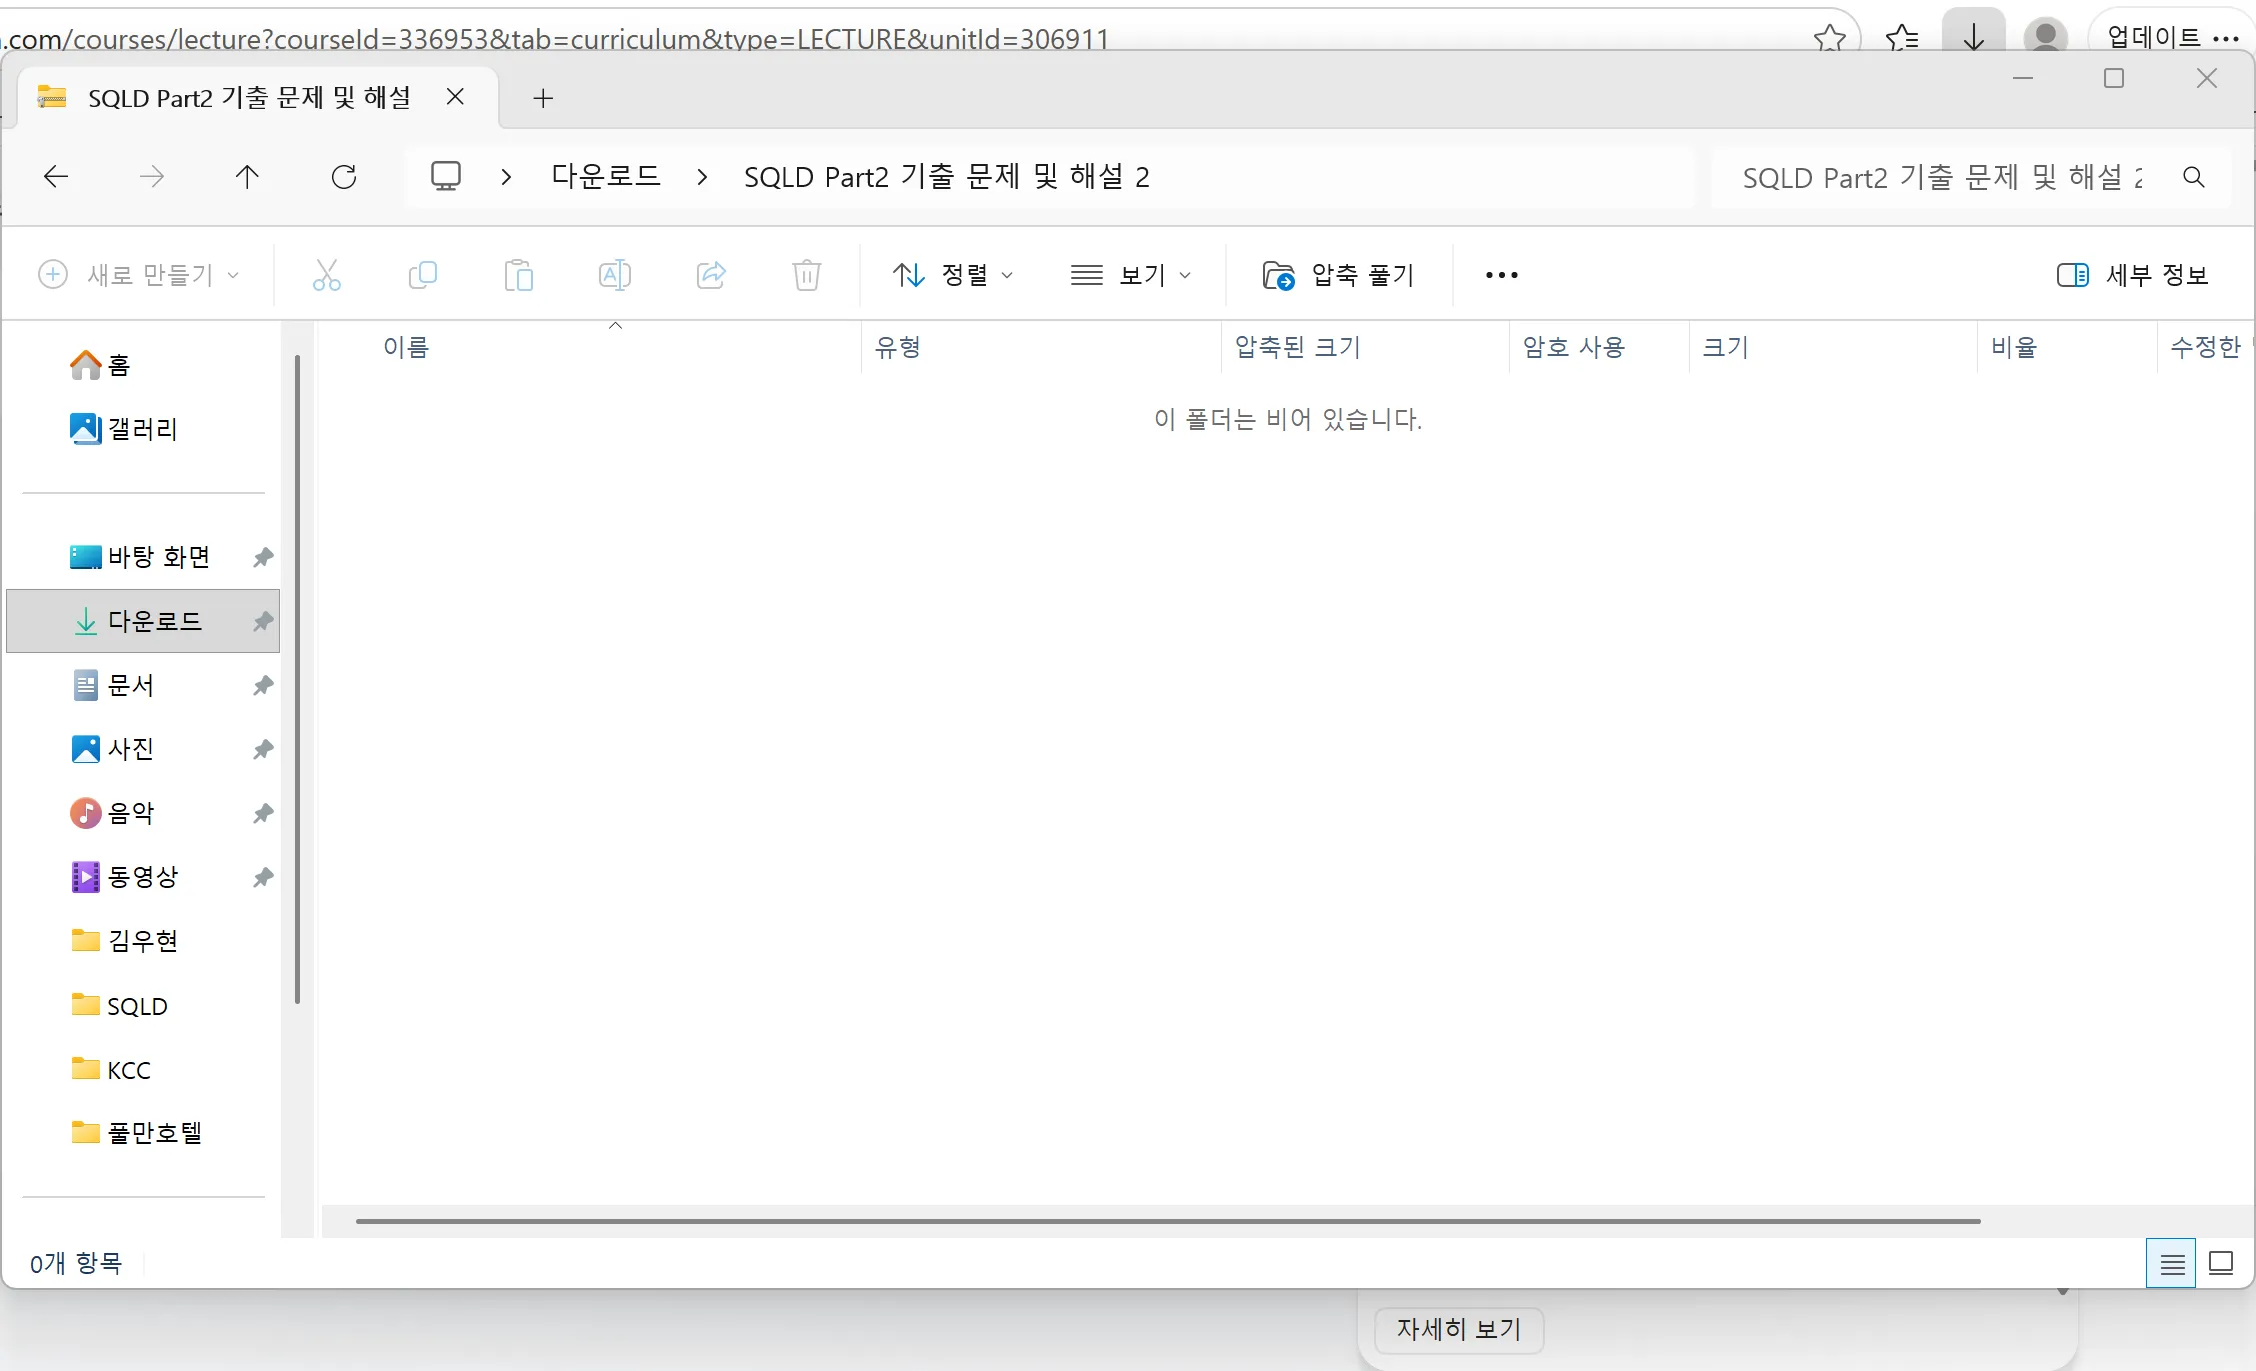Open the browser favorites list icon
This screenshot has width=2256, height=1371.
pos(1901,38)
